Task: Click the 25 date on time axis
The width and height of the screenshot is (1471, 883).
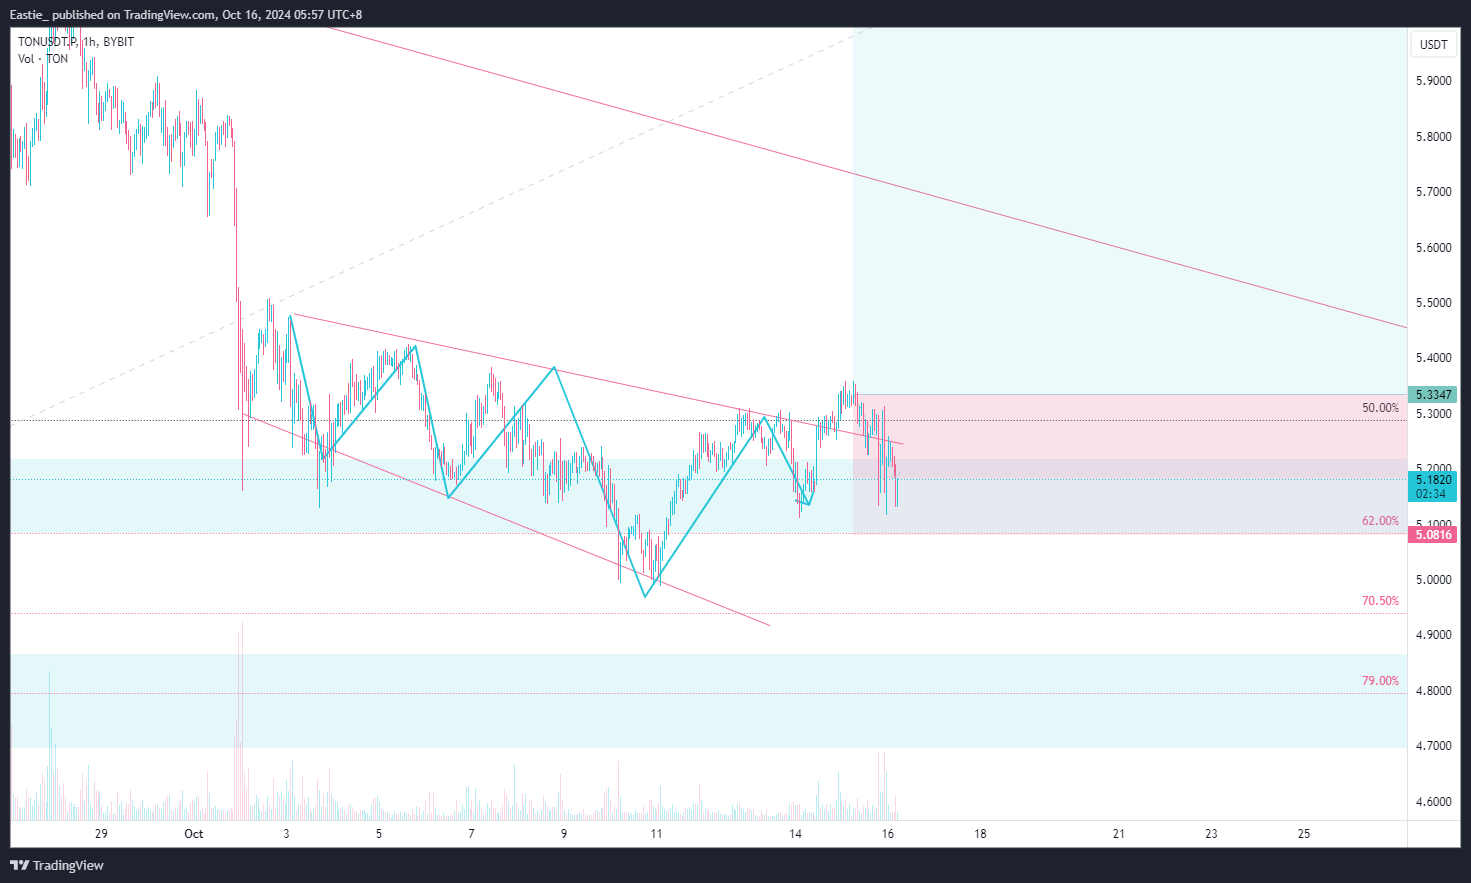Action: tap(1304, 834)
